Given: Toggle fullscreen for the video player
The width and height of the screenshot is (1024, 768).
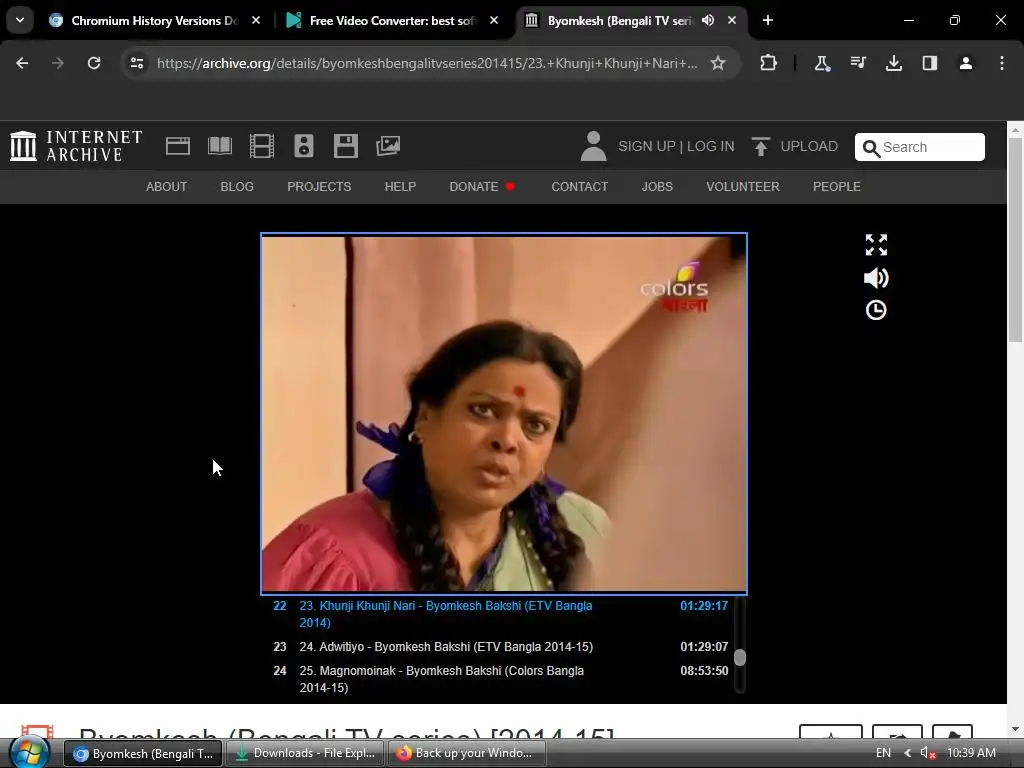Looking at the screenshot, I should pyautogui.click(x=876, y=245).
